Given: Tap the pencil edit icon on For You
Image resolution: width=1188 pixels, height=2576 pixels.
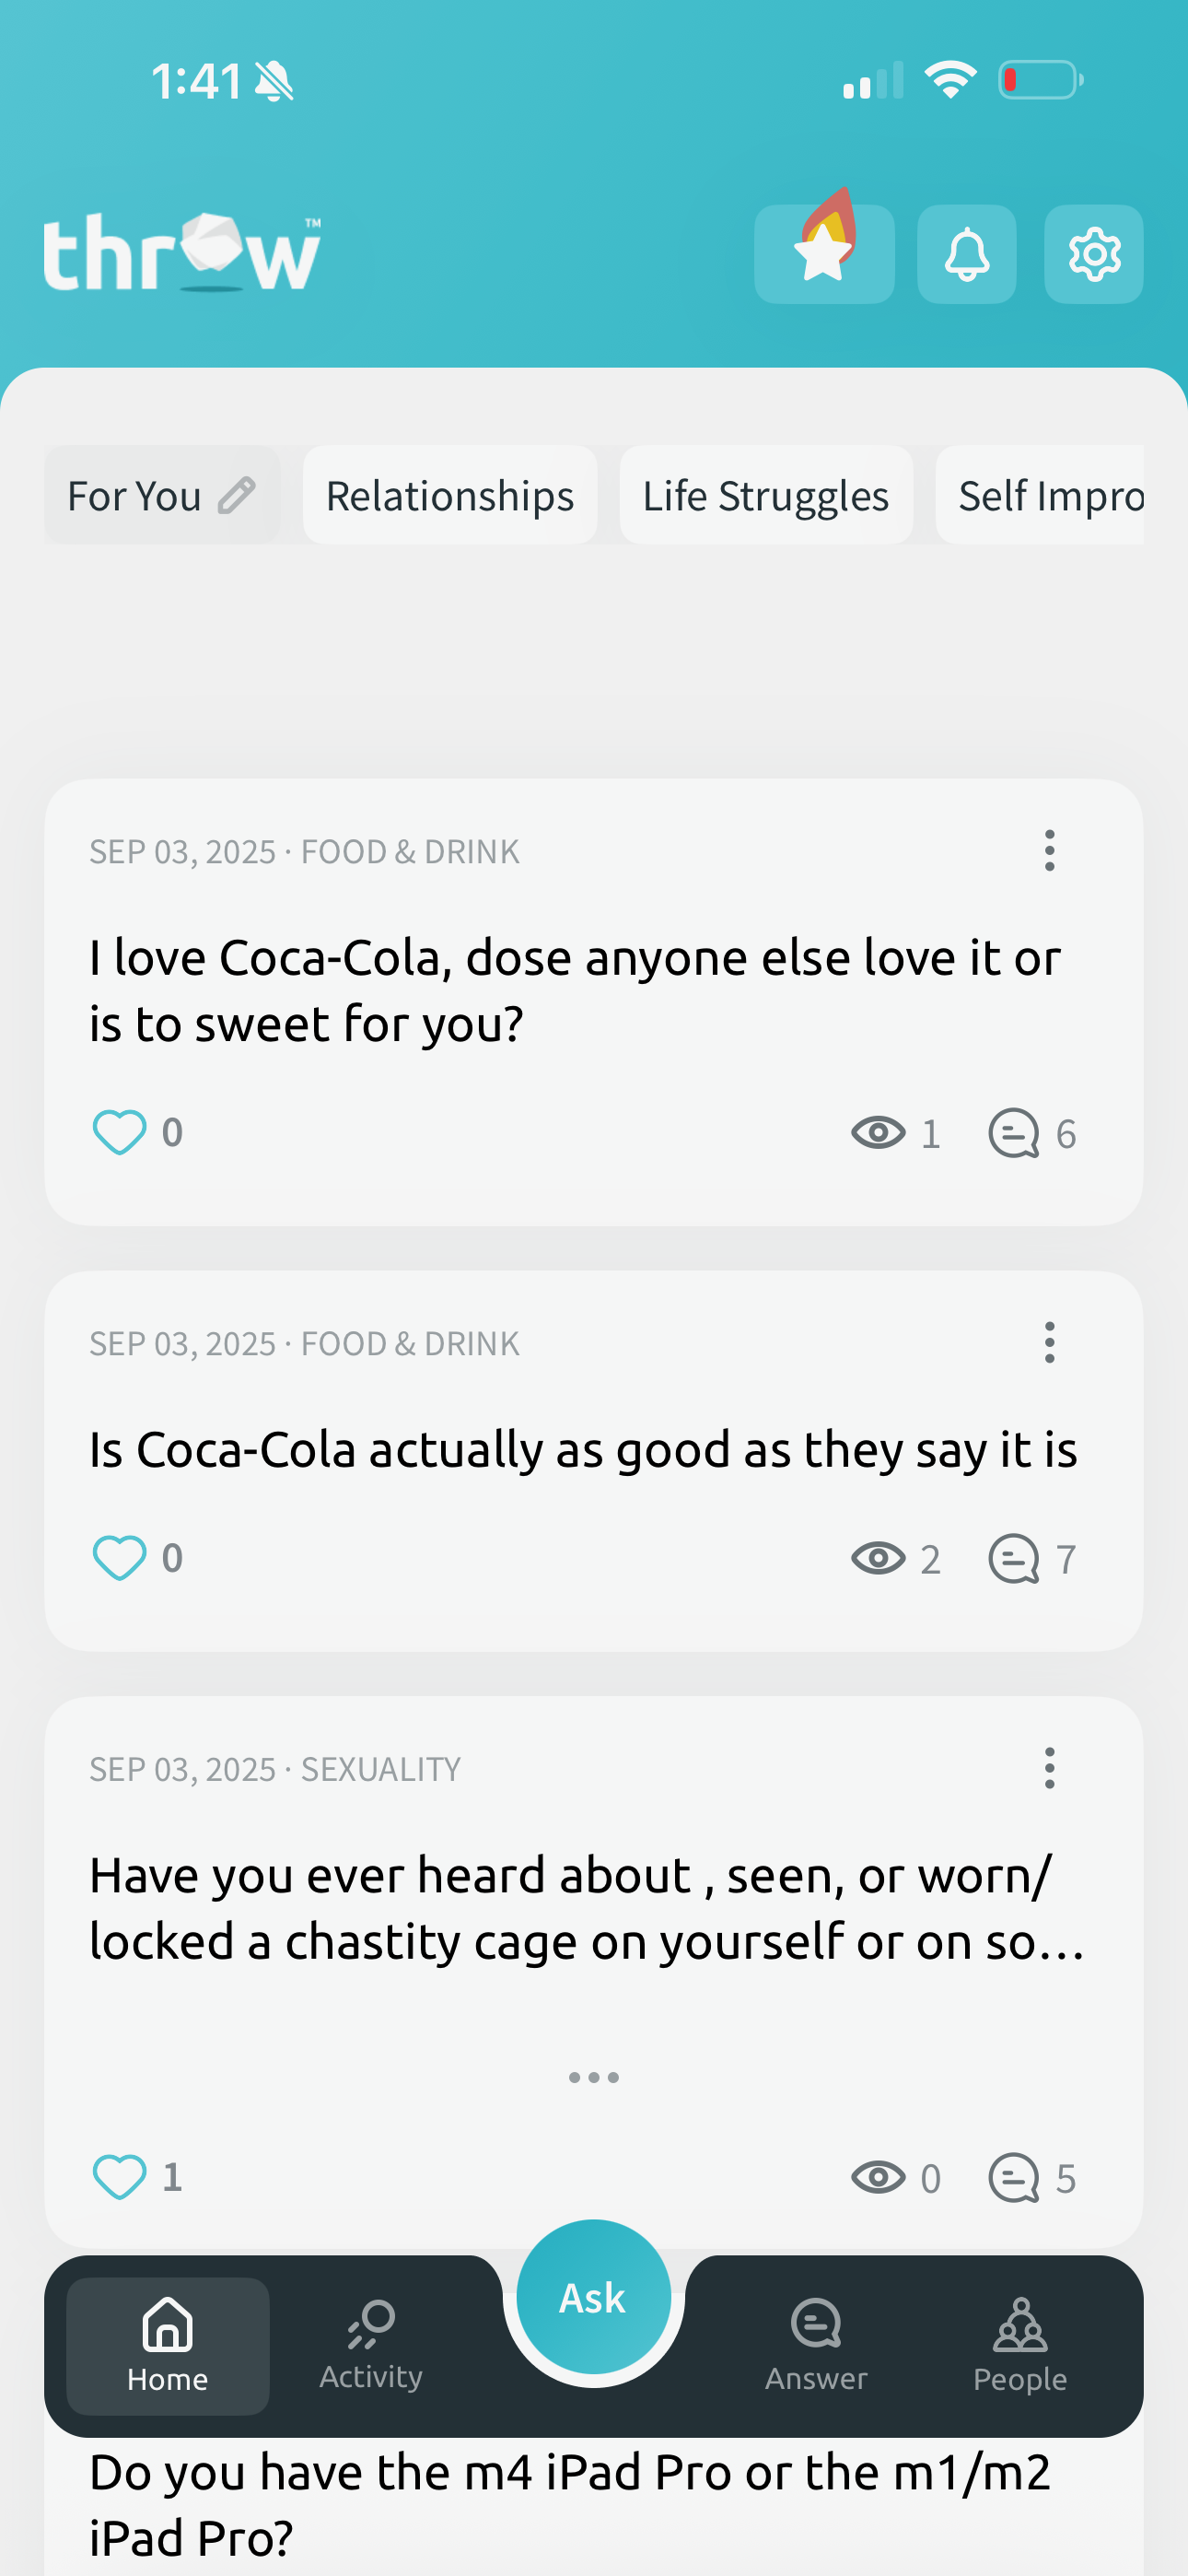Looking at the screenshot, I should (x=237, y=495).
